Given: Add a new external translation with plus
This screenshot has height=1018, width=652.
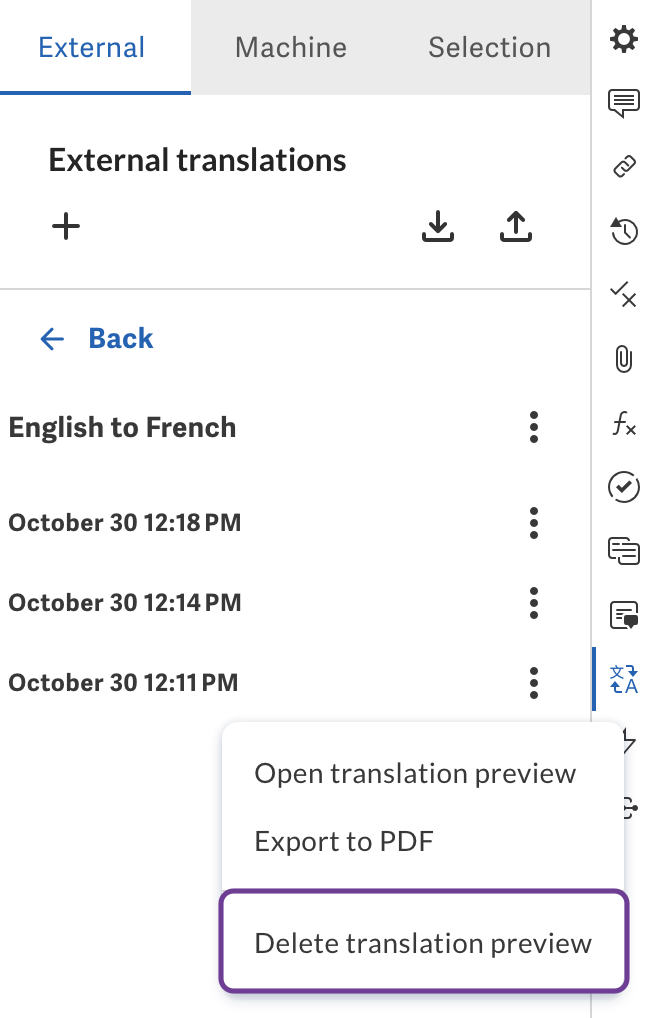Looking at the screenshot, I should [66, 227].
